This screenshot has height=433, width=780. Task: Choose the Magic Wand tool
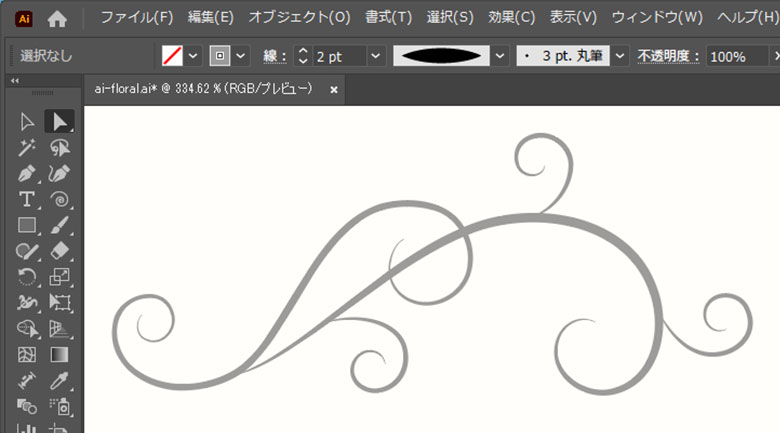click(x=28, y=148)
